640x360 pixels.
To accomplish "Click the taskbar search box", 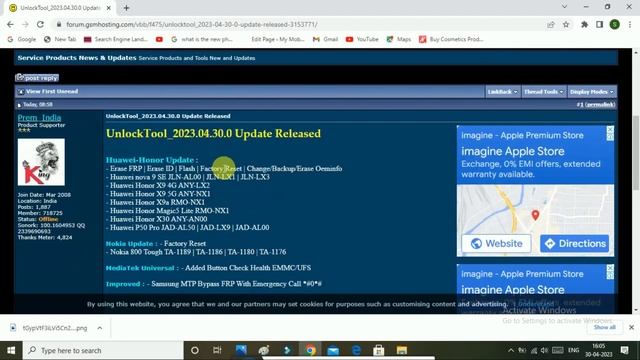I will [103, 351].
